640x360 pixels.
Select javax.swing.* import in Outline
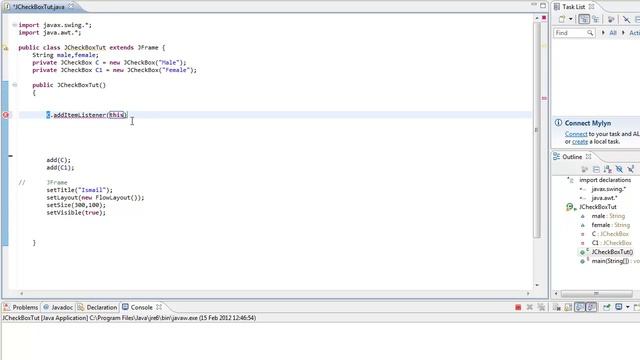click(608, 189)
